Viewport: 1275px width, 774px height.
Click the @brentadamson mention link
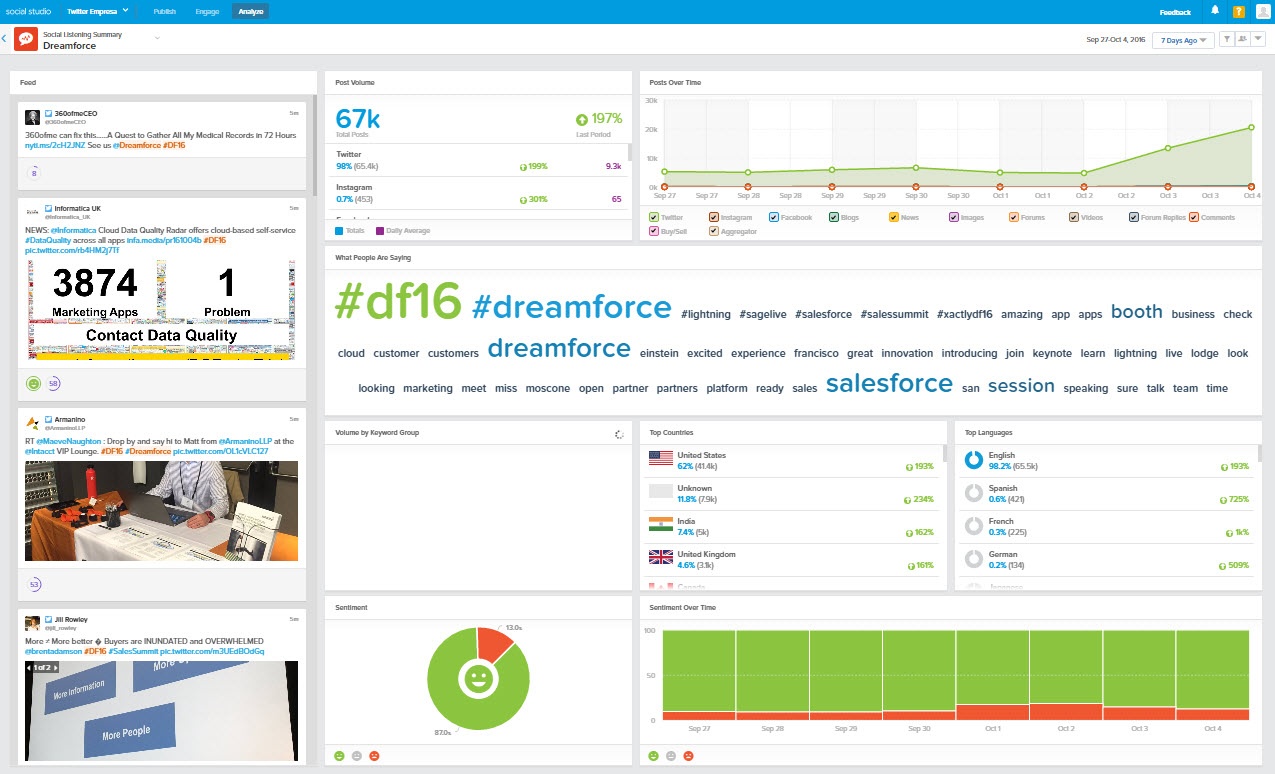tap(54, 651)
